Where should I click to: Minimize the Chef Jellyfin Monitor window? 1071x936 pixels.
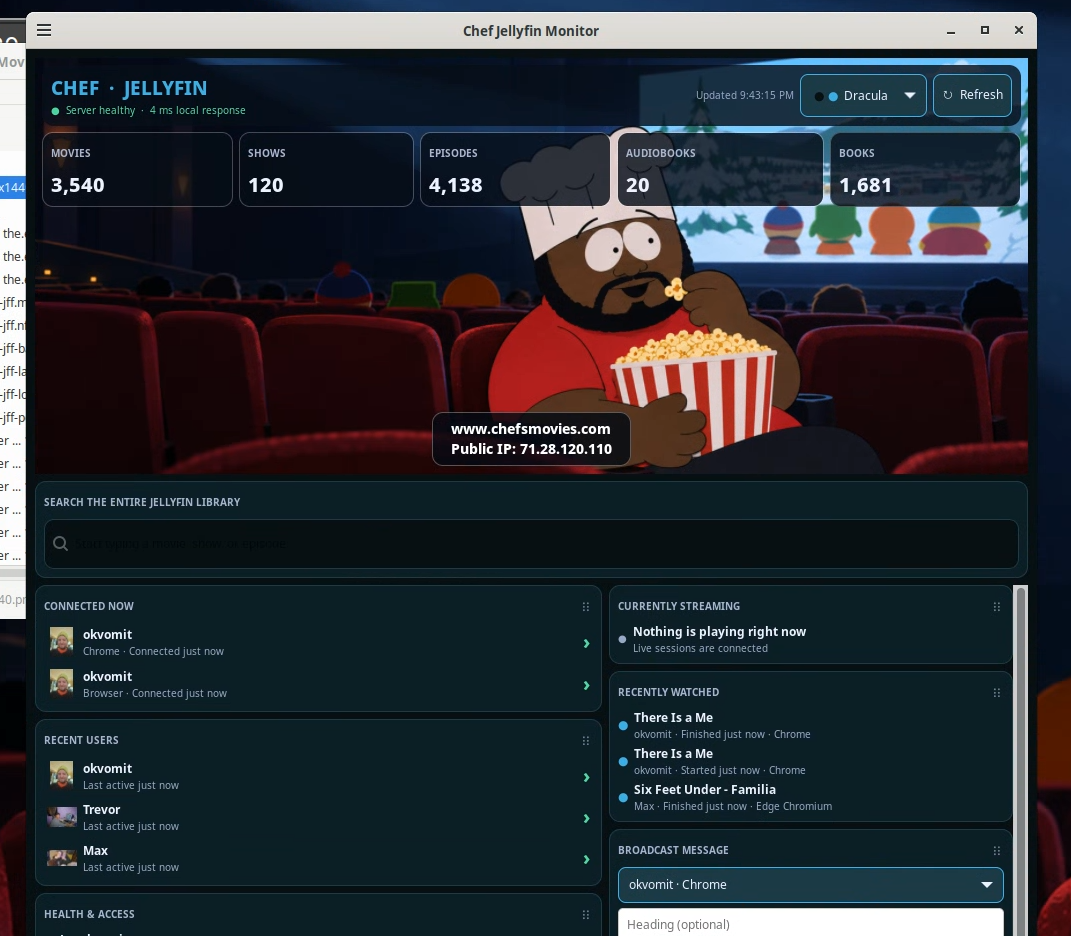951,31
